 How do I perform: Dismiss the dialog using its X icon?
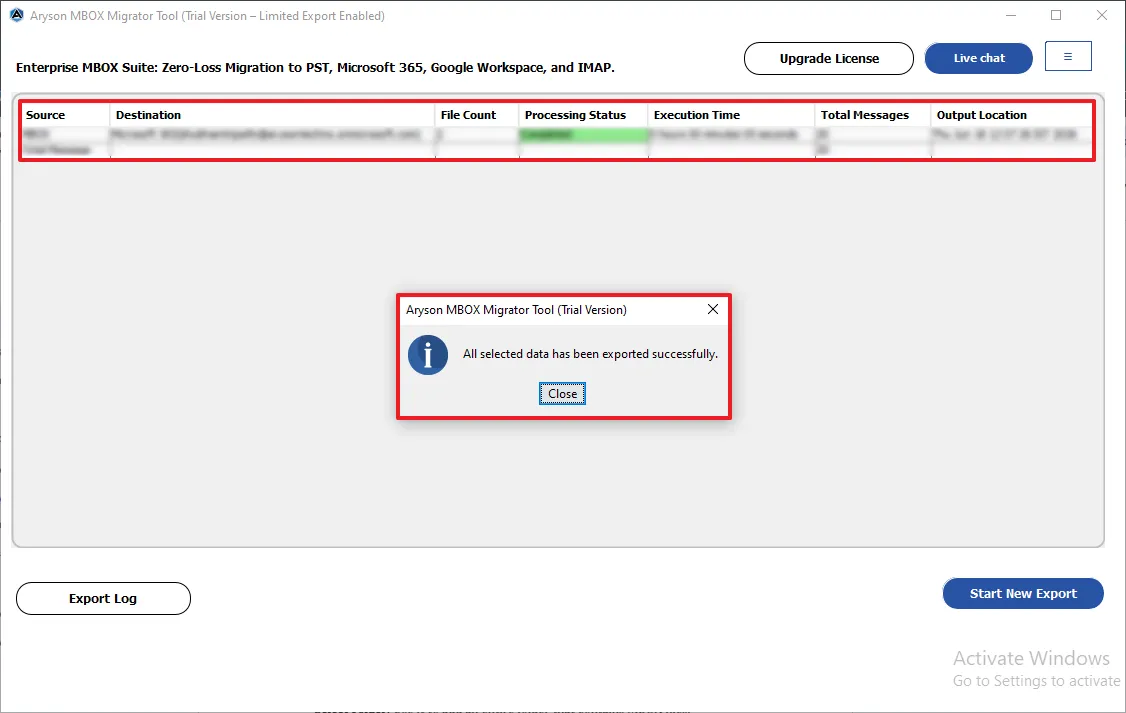coord(712,309)
